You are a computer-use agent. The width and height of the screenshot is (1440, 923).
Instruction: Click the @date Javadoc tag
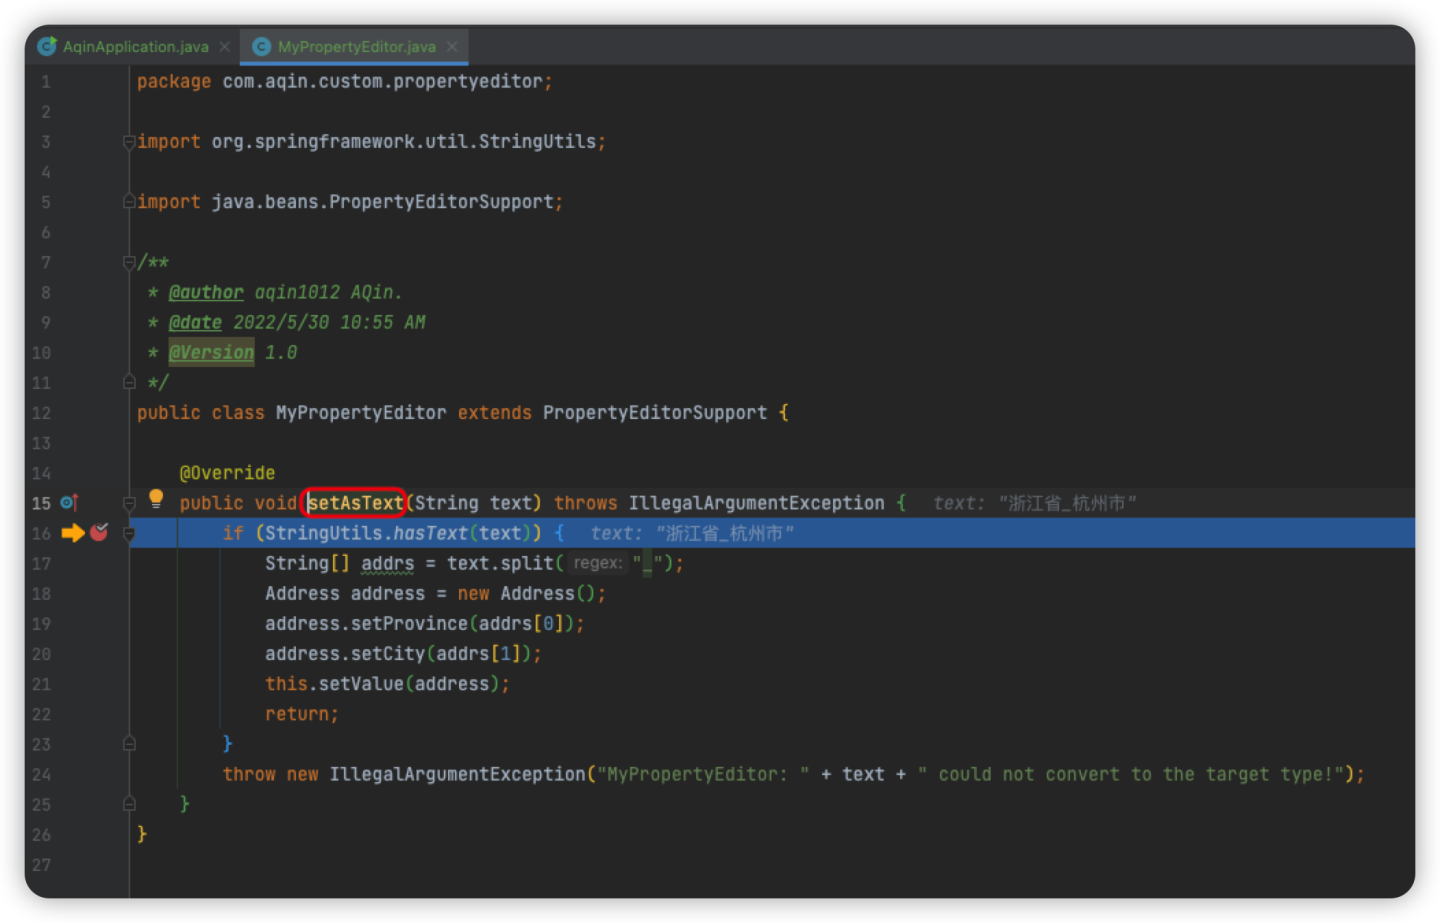195,323
